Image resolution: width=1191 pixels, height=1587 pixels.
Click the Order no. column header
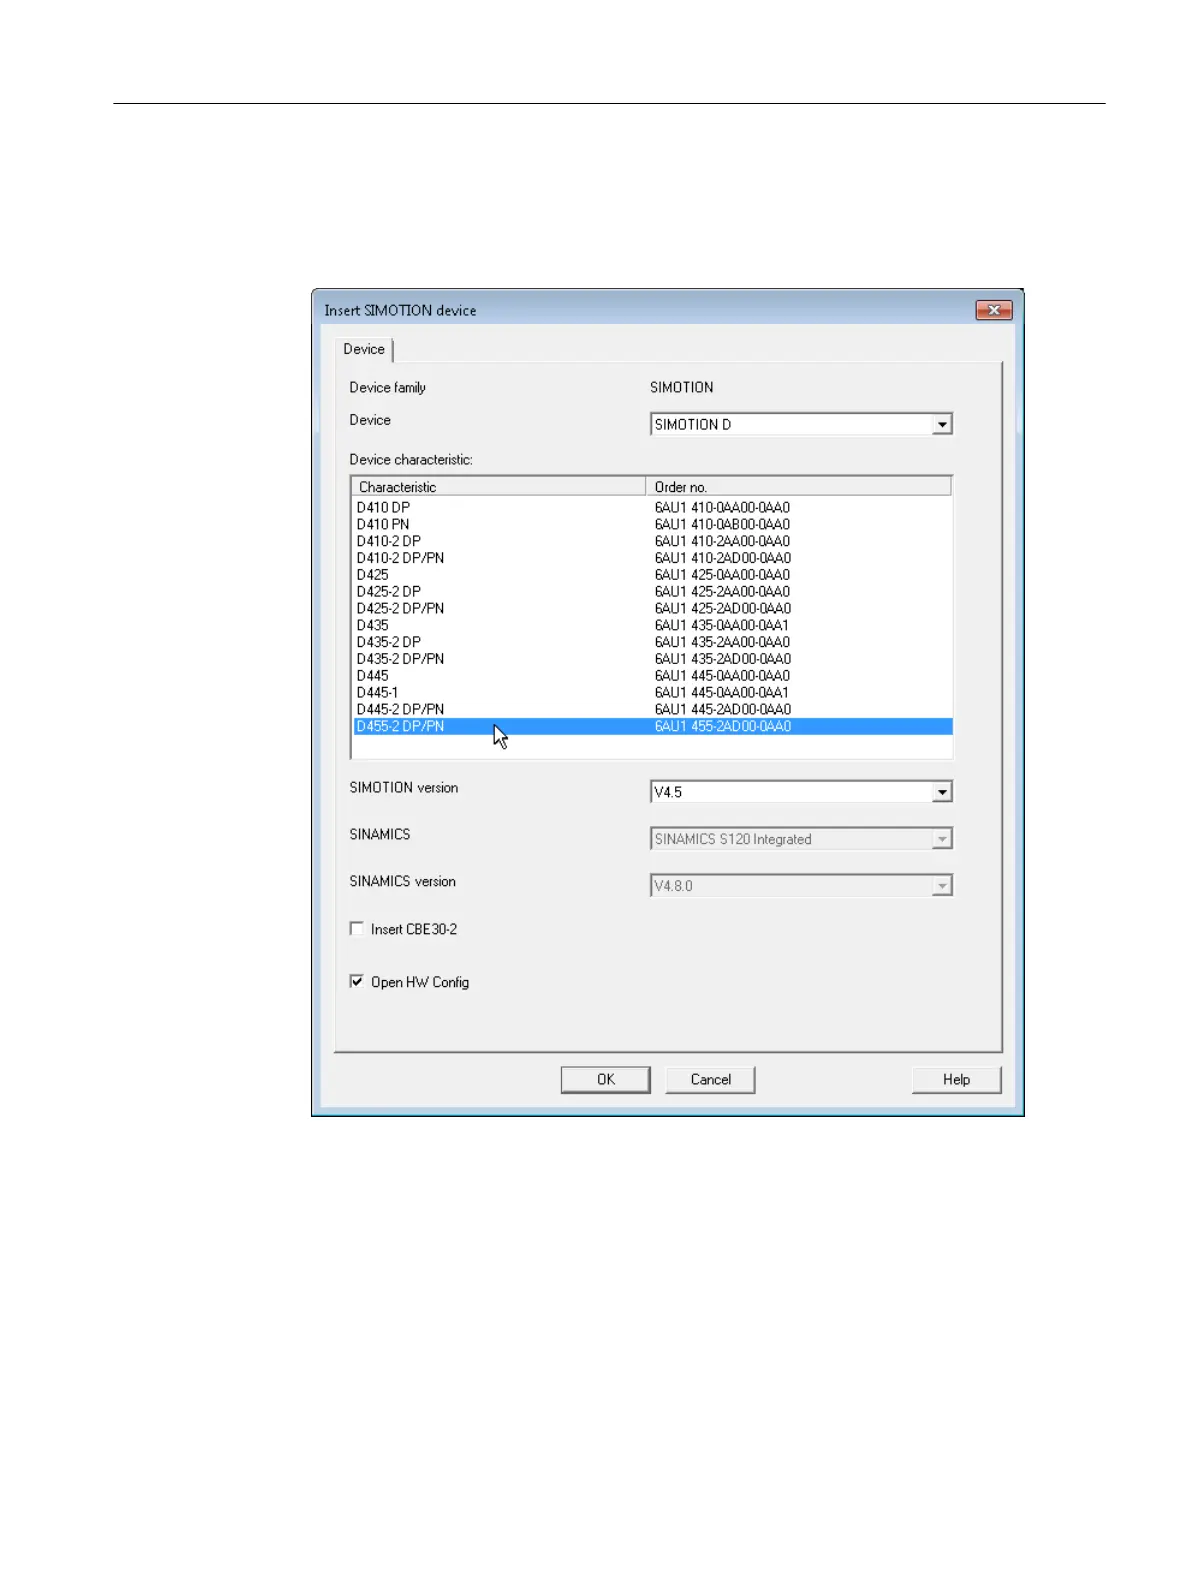point(799,487)
